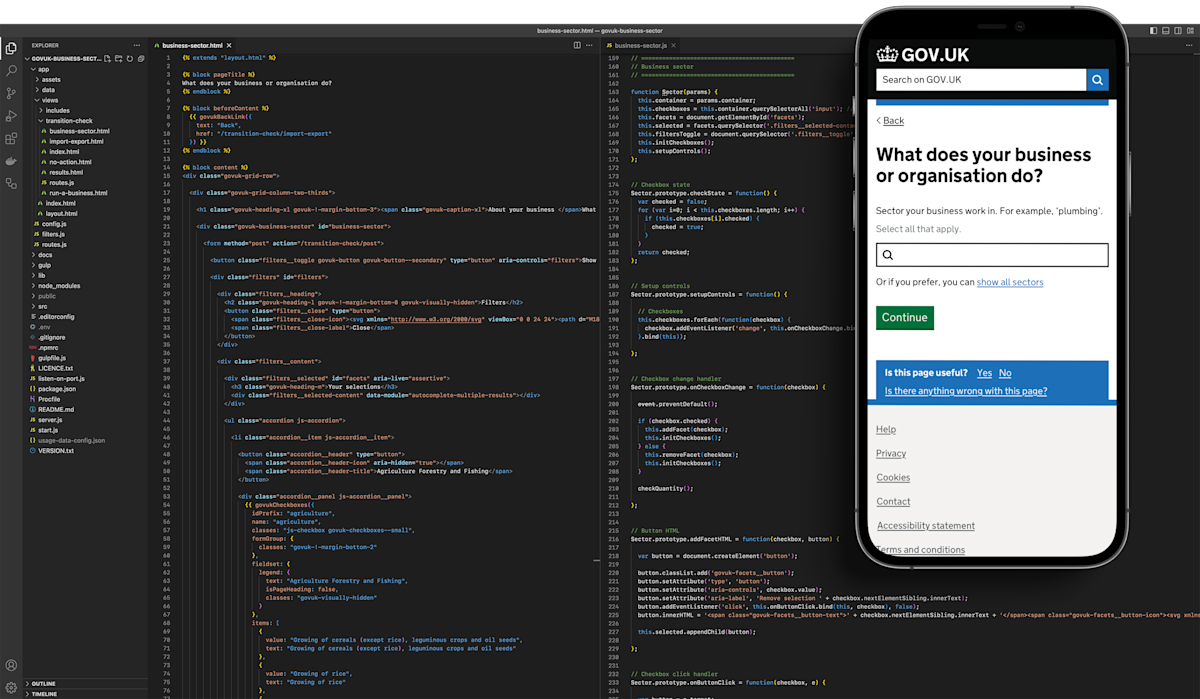Expand the assets folder

tap(50, 79)
